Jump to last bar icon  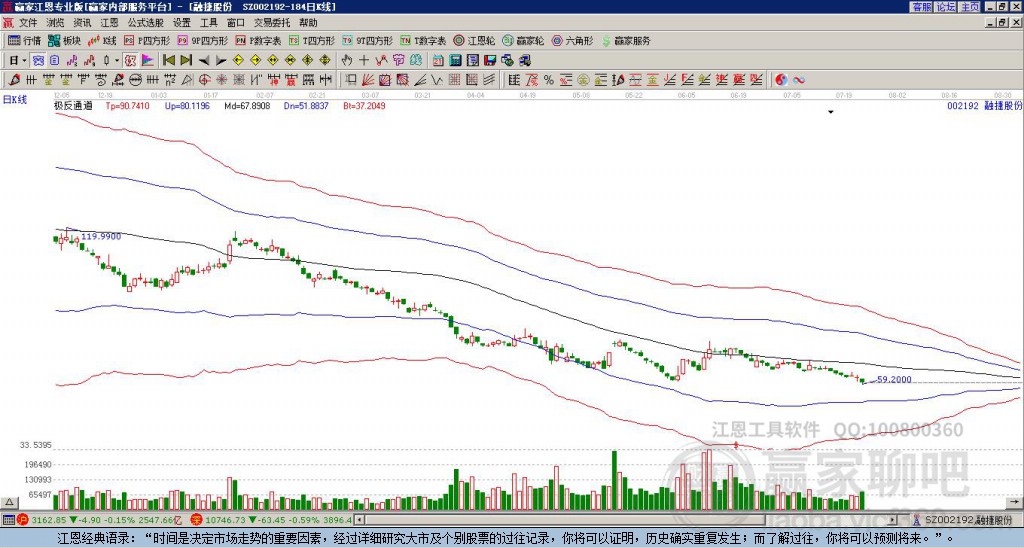186,61
